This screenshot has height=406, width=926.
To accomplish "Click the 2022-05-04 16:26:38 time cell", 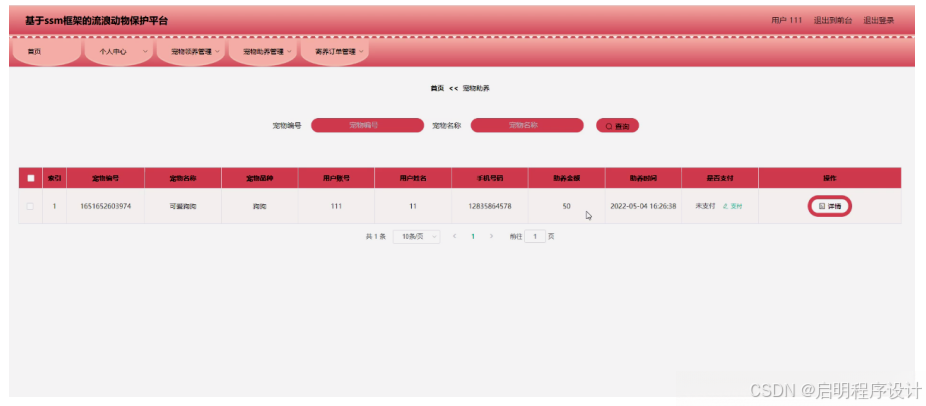I will [x=643, y=206].
